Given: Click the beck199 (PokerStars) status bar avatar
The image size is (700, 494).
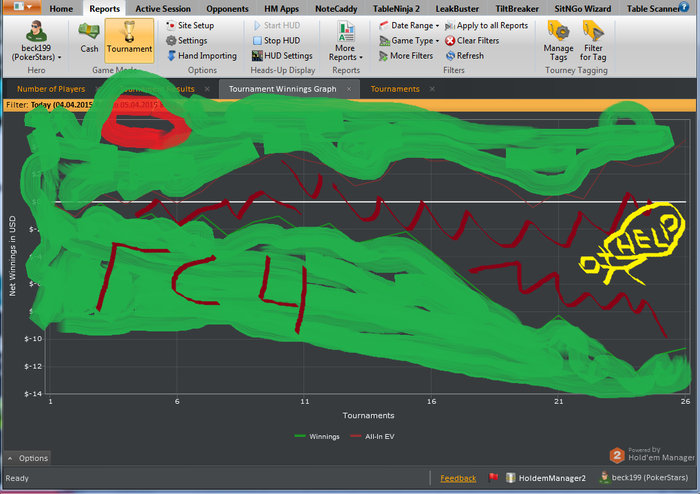Looking at the screenshot, I should click(x=604, y=477).
